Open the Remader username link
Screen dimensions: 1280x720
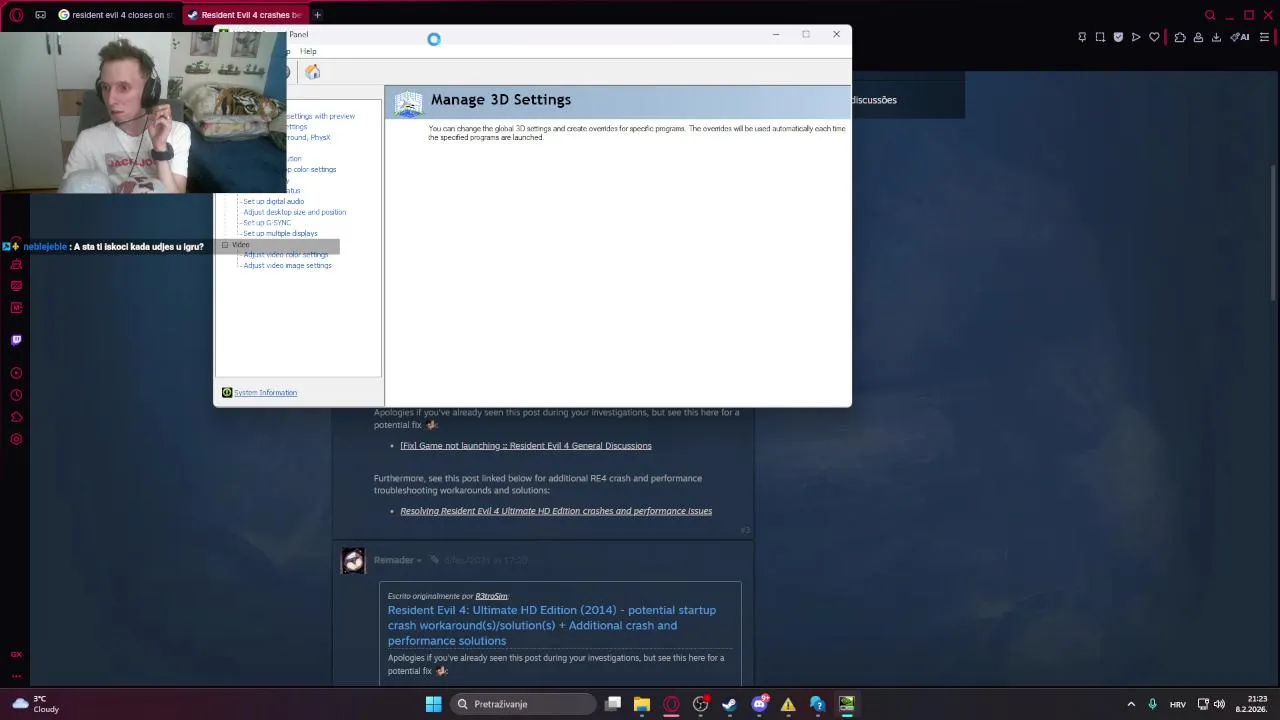click(x=393, y=560)
